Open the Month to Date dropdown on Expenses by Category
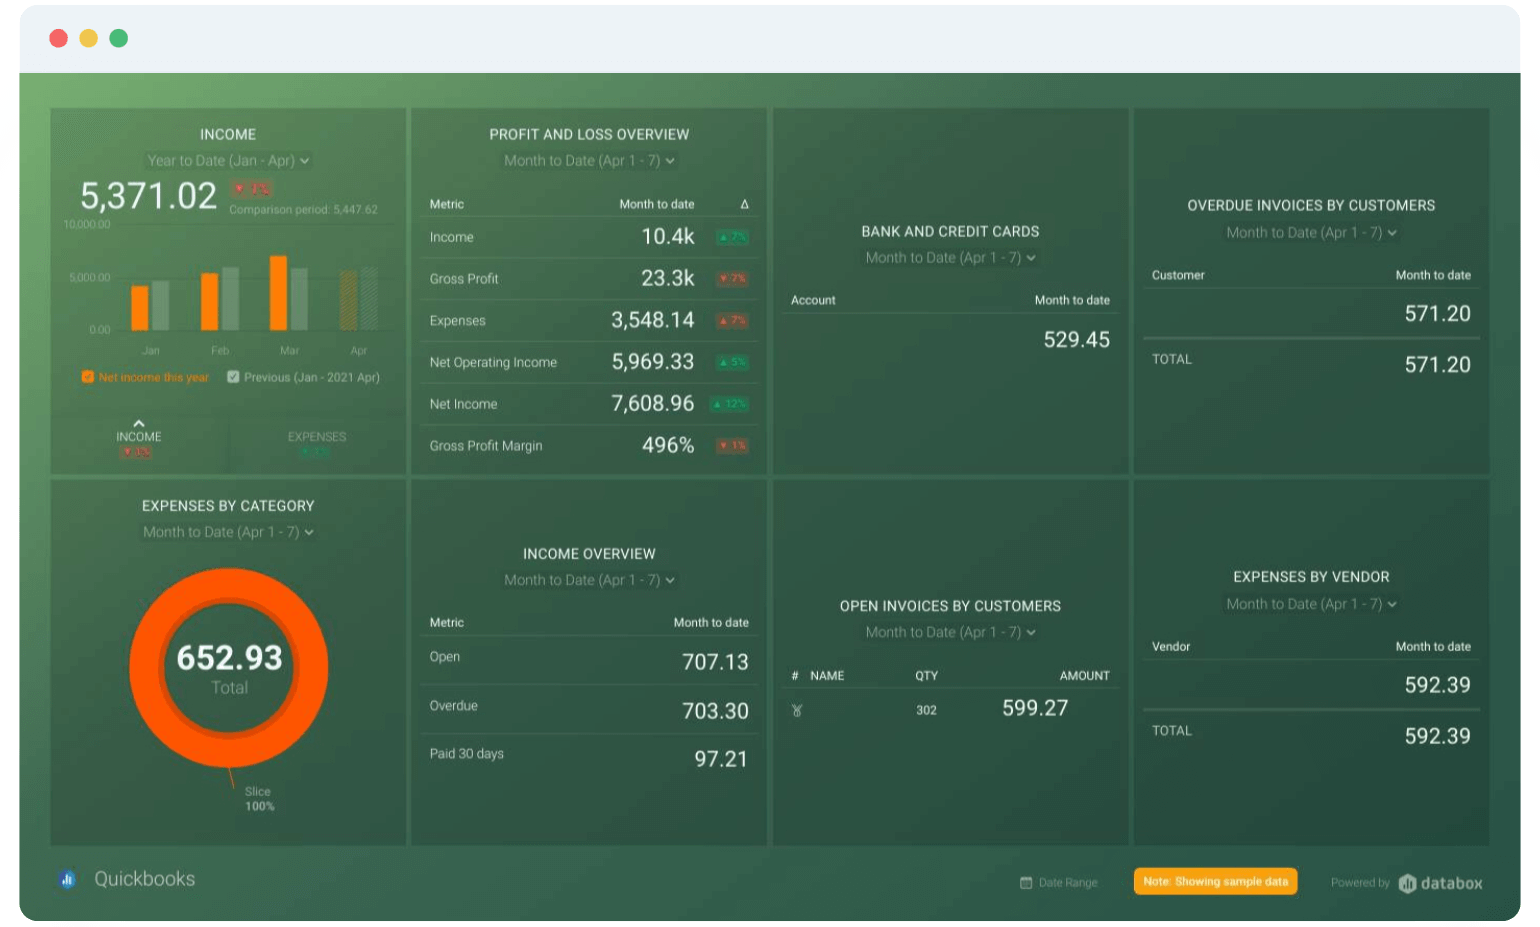 (228, 532)
